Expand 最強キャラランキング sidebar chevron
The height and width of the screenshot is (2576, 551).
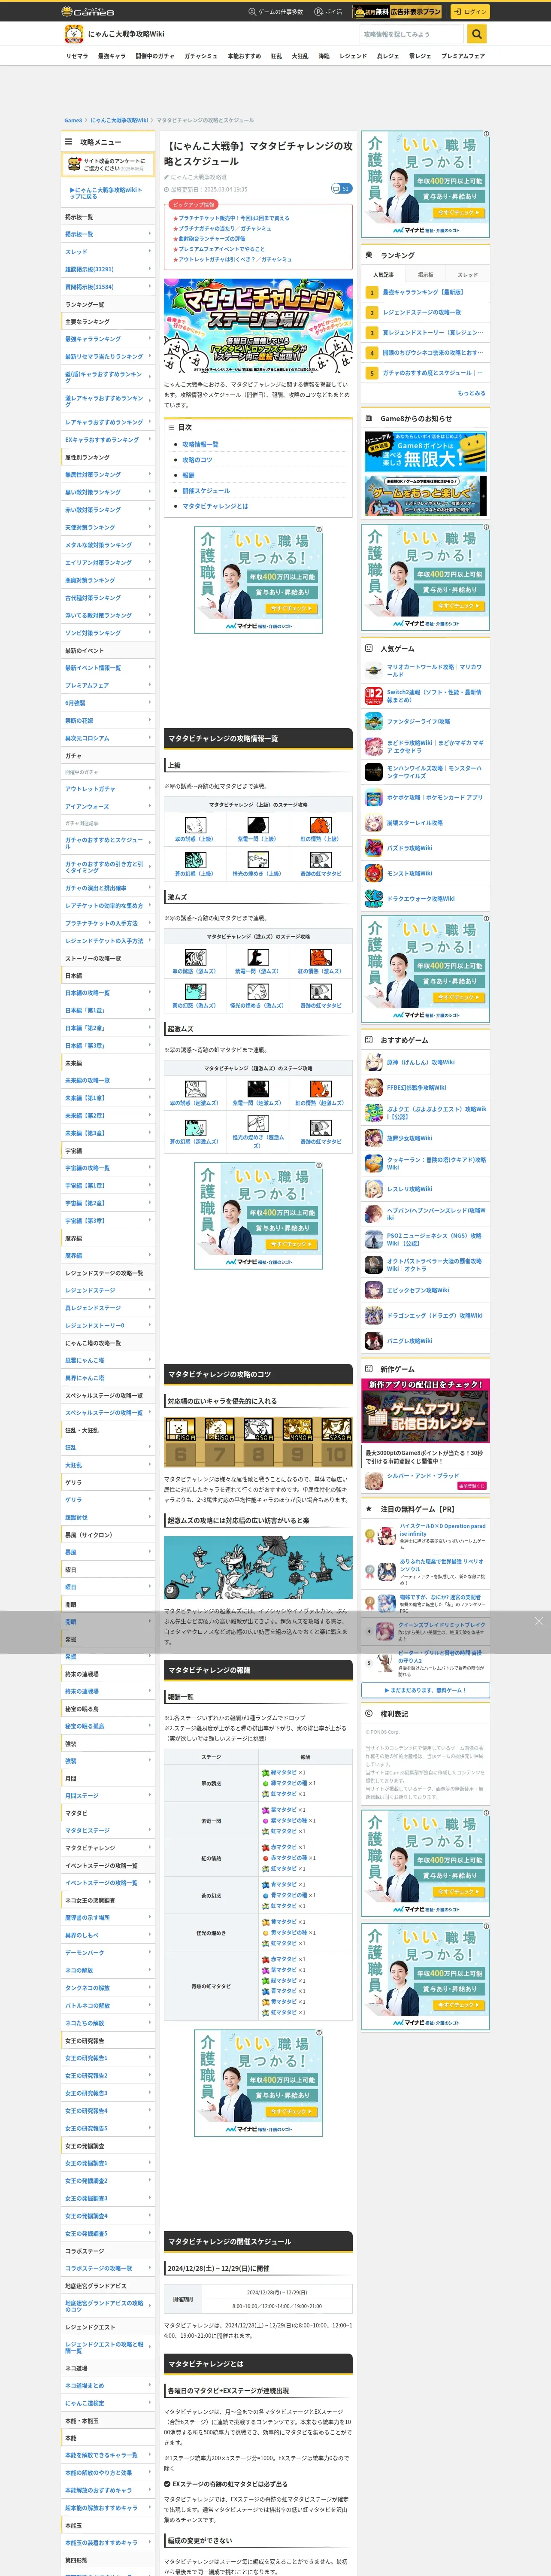click(150, 339)
